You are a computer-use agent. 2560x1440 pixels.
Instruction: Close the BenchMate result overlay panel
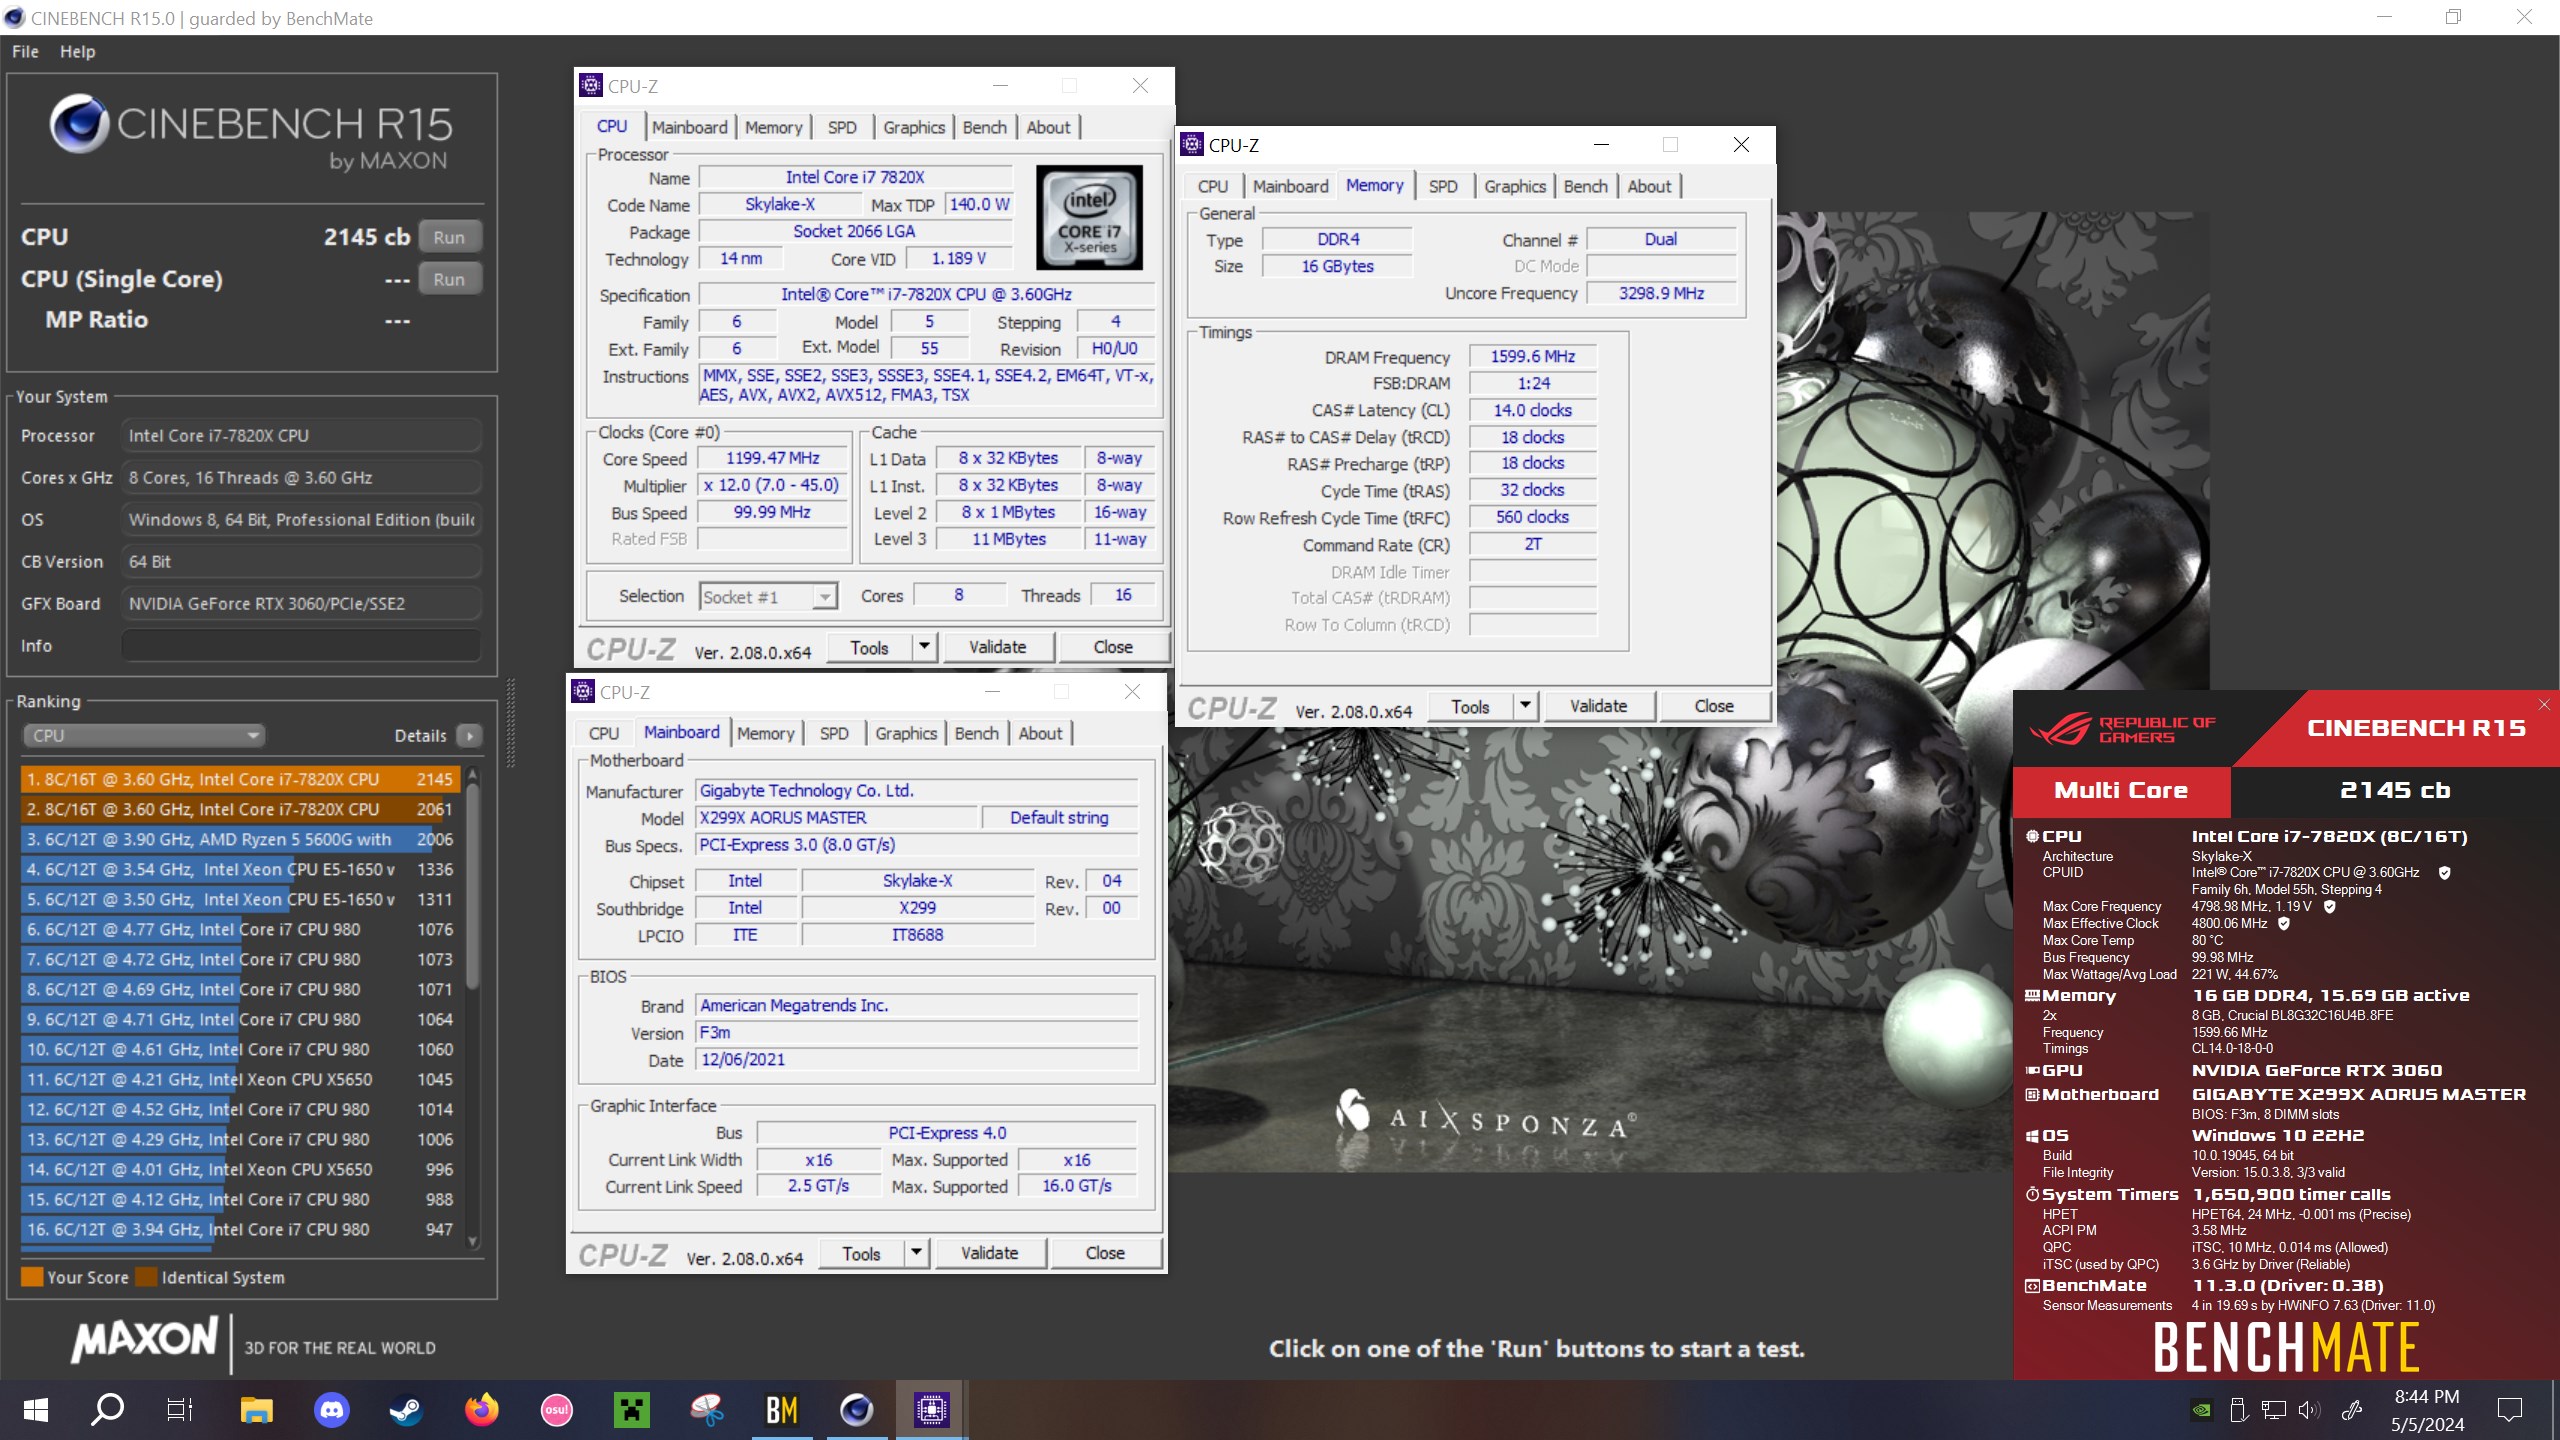(2544, 705)
